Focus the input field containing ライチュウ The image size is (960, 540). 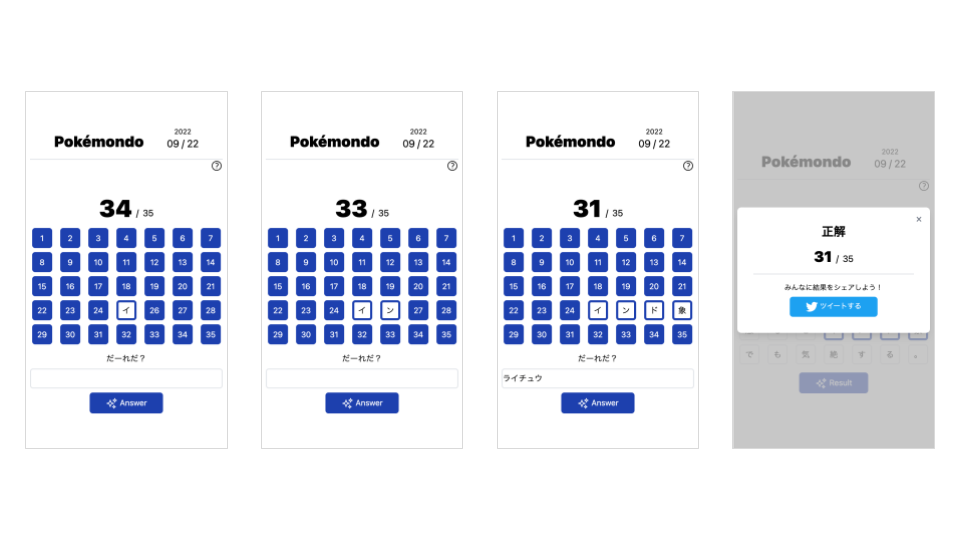[598, 378]
